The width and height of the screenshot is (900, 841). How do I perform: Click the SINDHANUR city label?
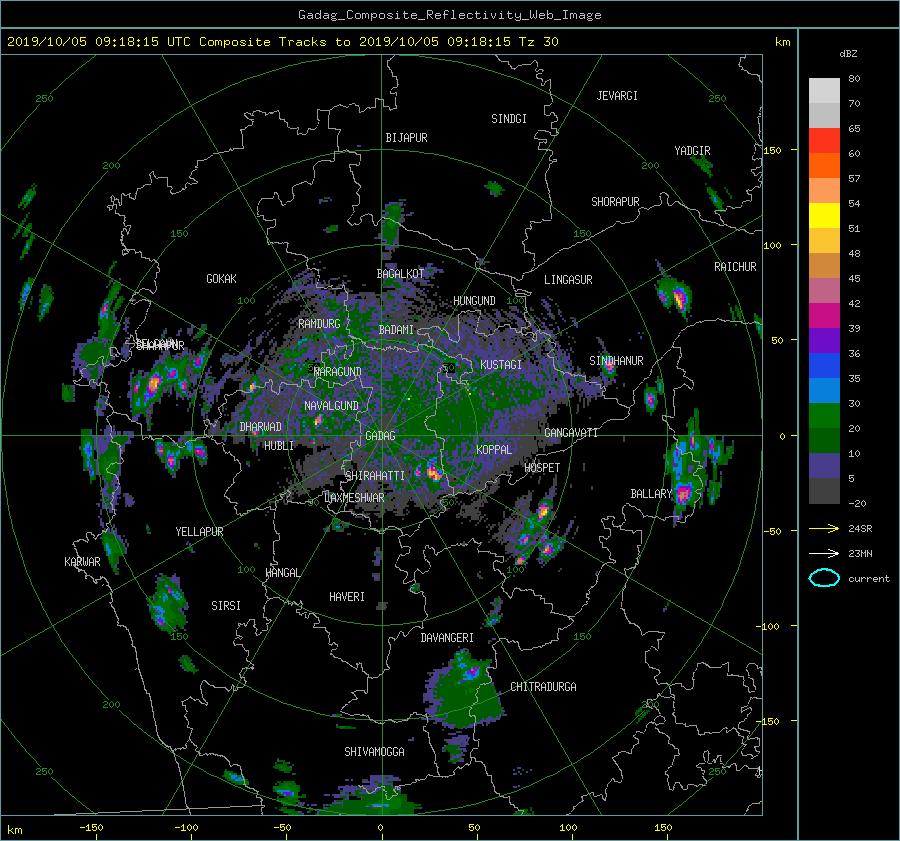[616, 361]
